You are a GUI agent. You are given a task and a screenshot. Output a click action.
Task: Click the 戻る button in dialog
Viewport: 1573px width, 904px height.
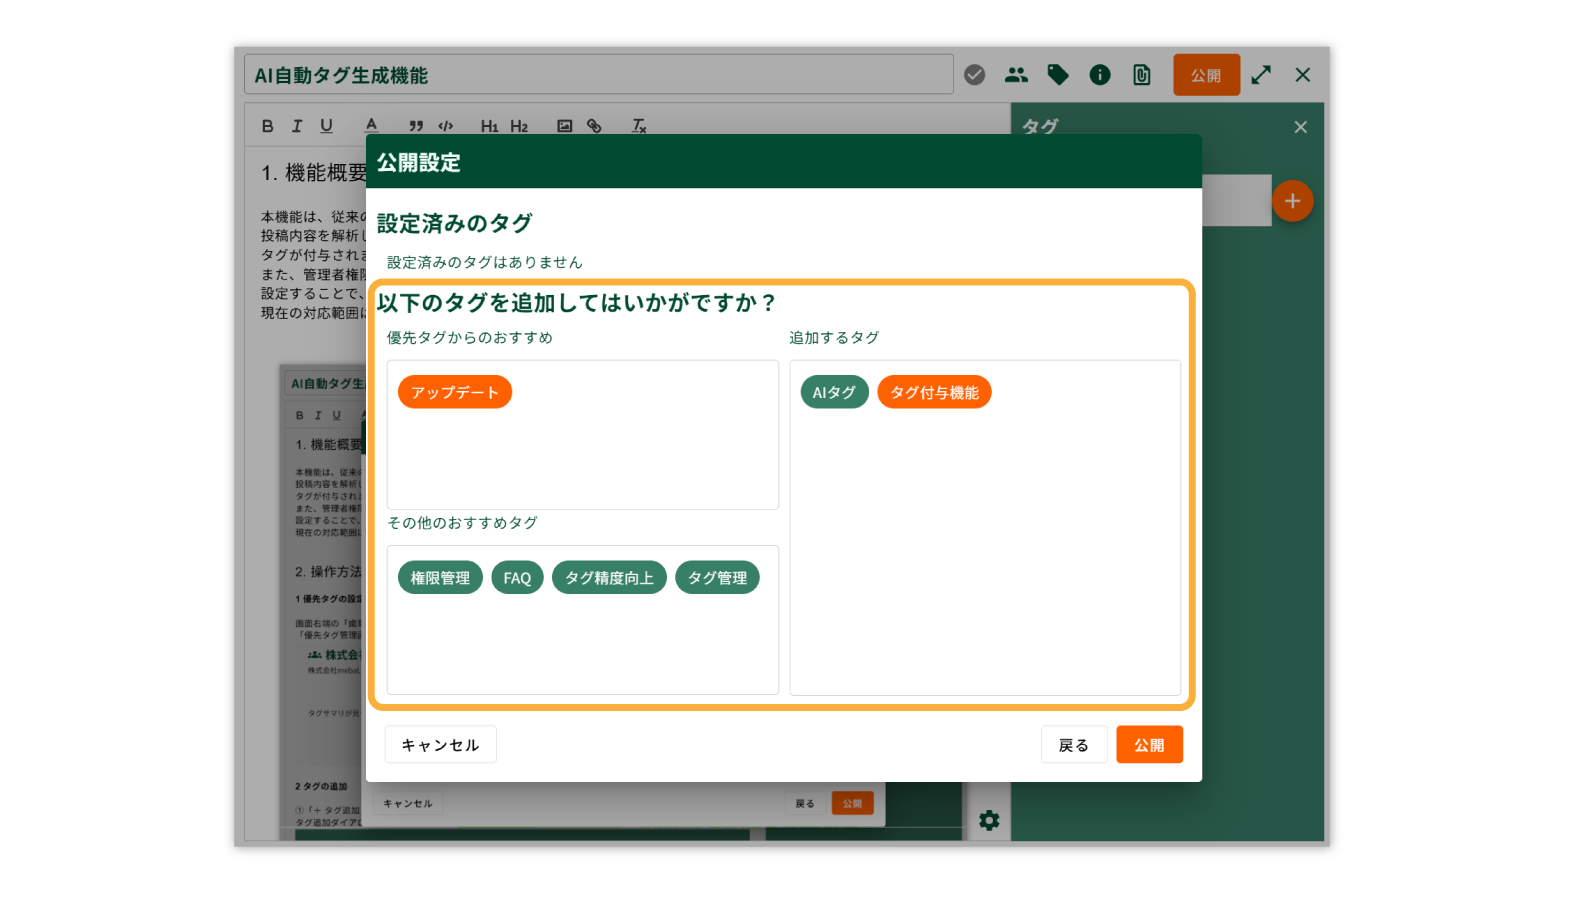(x=1073, y=745)
